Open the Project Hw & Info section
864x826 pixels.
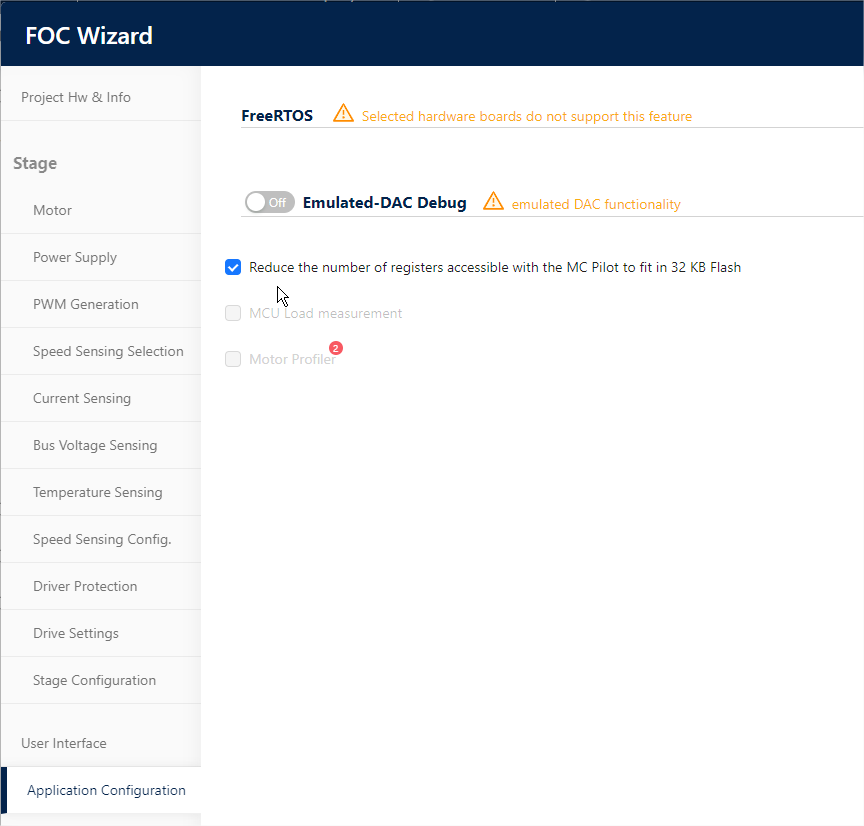click(76, 97)
